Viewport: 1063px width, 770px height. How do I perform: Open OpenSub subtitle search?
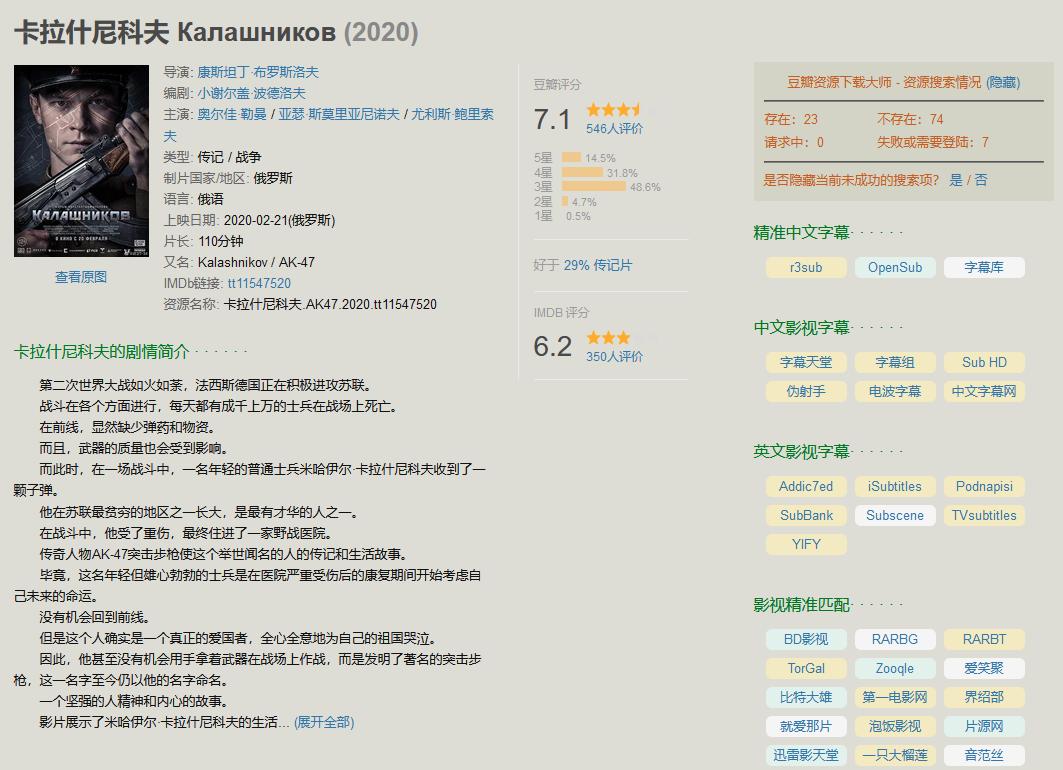tap(895, 267)
